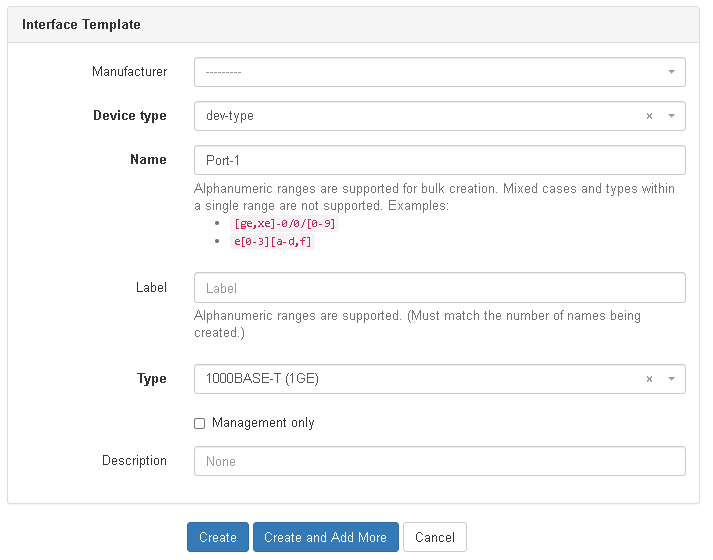Cancel the interface template form
The width and height of the screenshot is (713, 560).
point(435,537)
